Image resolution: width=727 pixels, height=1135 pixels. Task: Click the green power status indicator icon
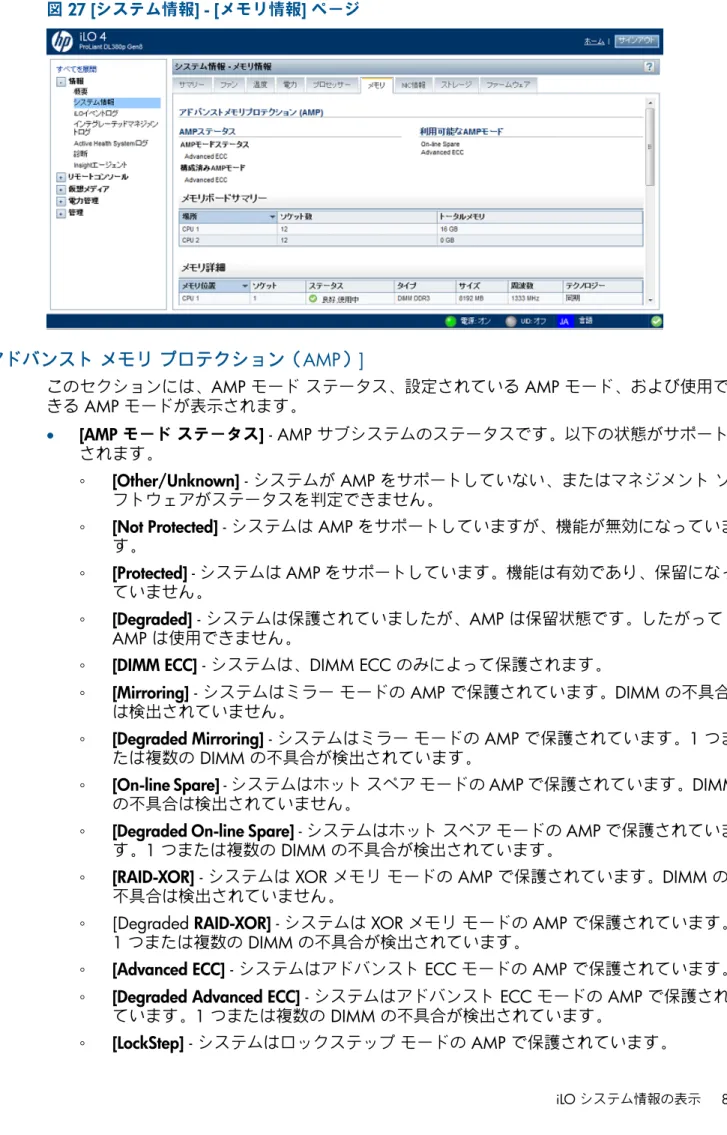click(x=450, y=321)
